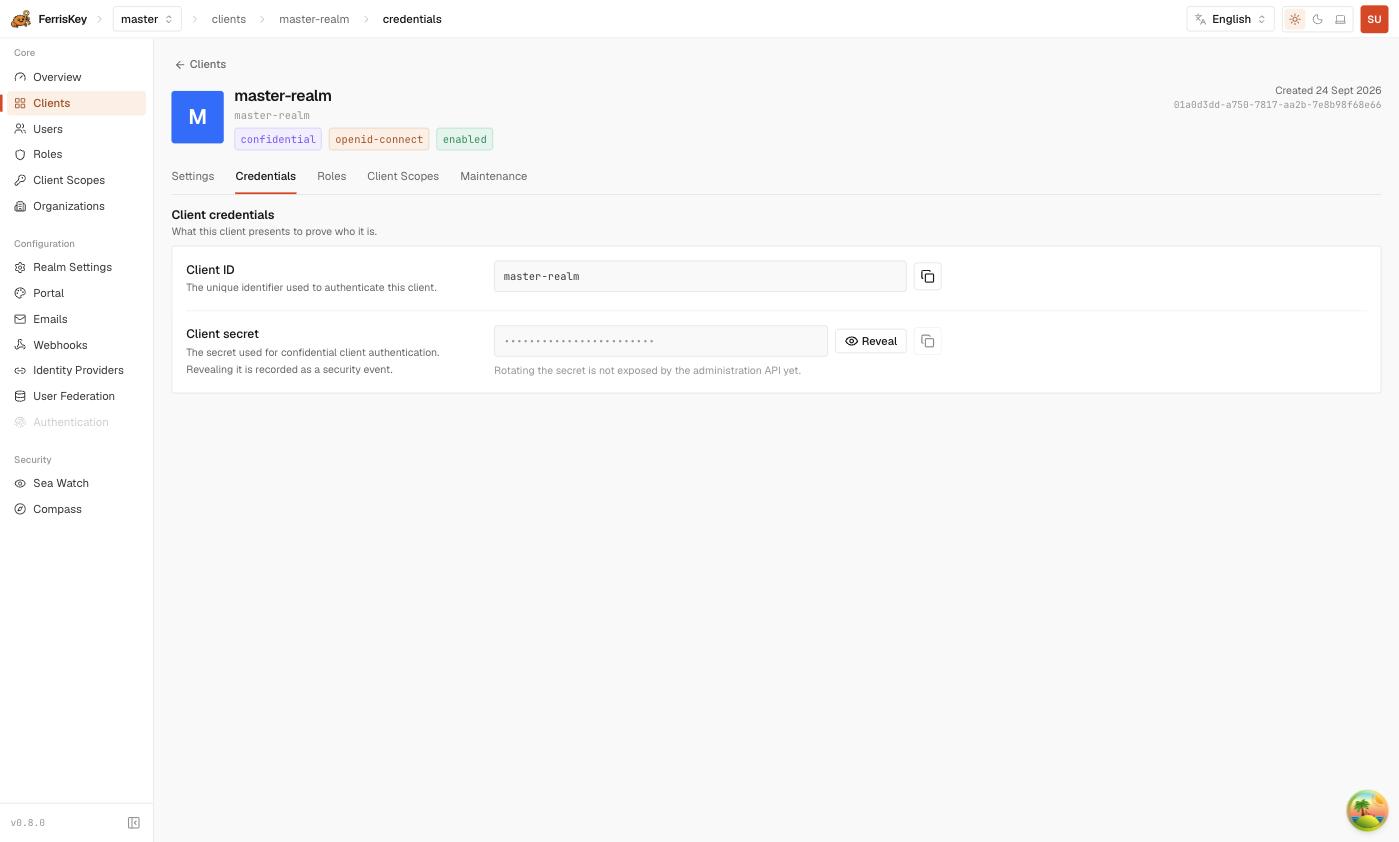Switch to the Roles tab
Screen dimensions: 1399x842
pos(332,176)
